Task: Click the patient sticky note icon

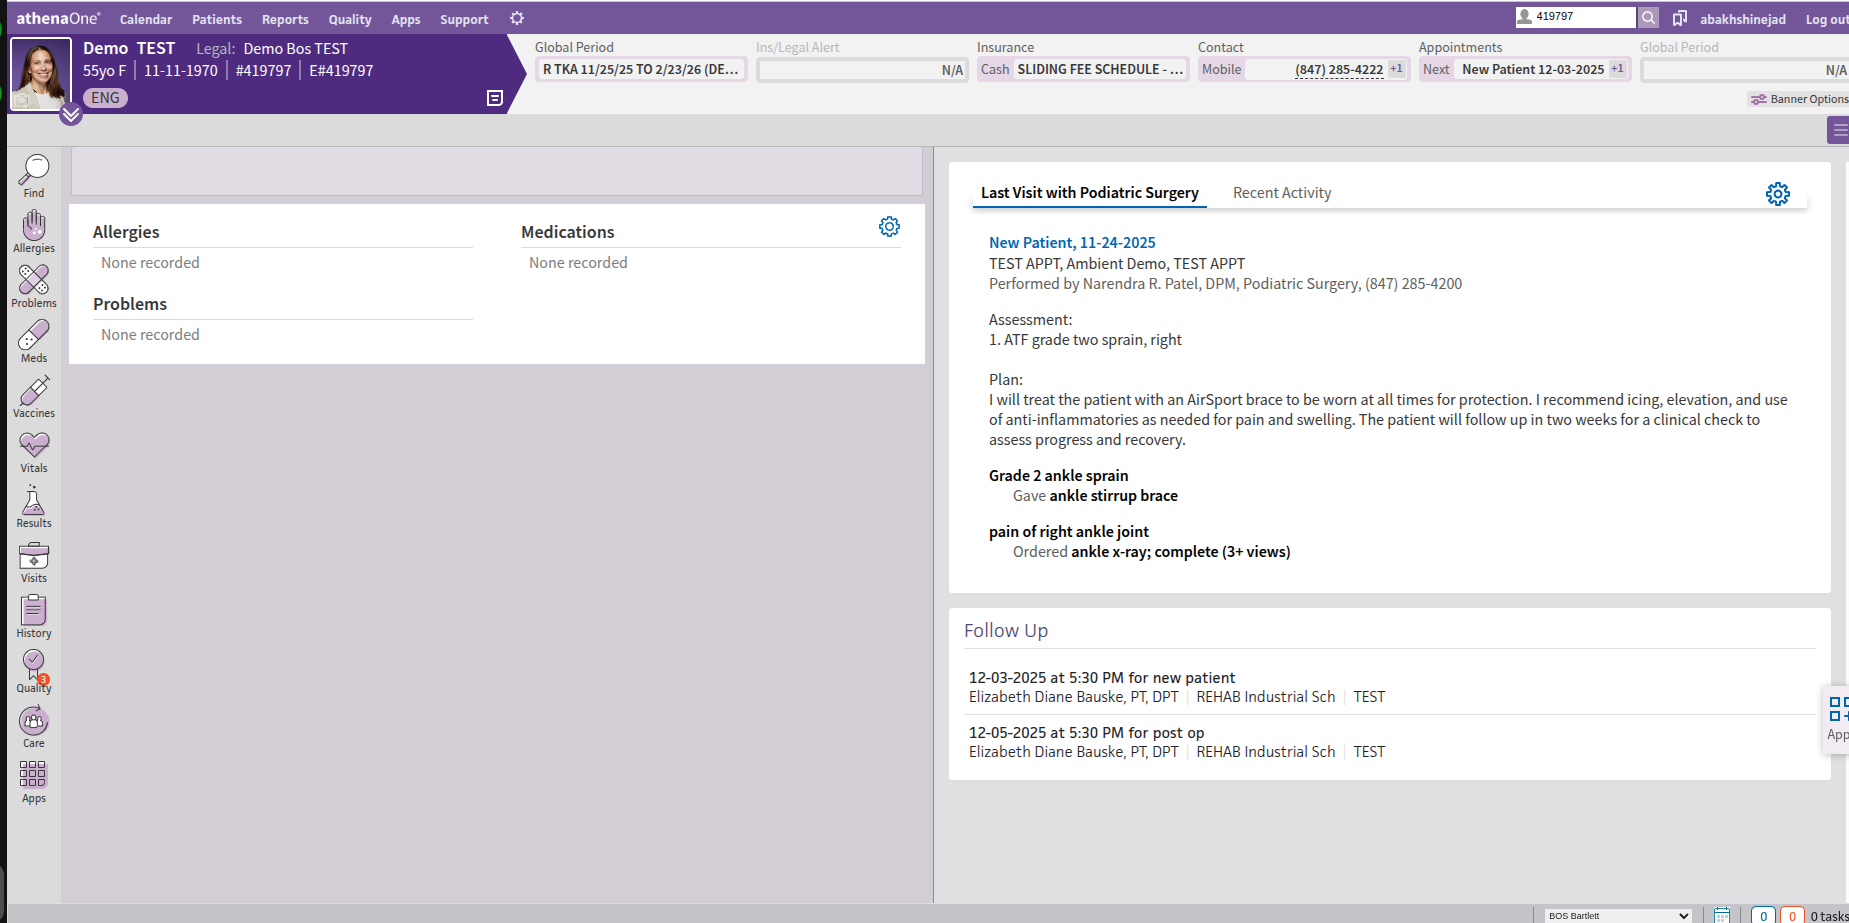Action: pos(495,97)
